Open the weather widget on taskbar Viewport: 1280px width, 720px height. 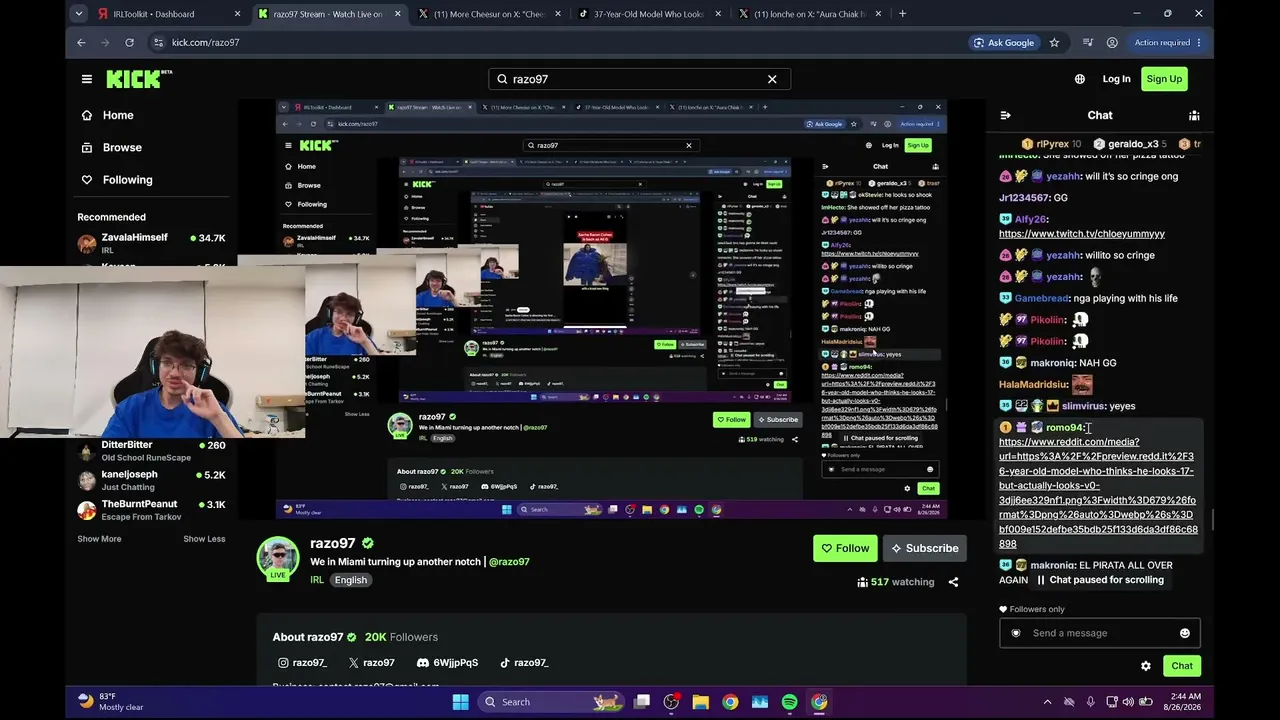[x=110, y=702]
